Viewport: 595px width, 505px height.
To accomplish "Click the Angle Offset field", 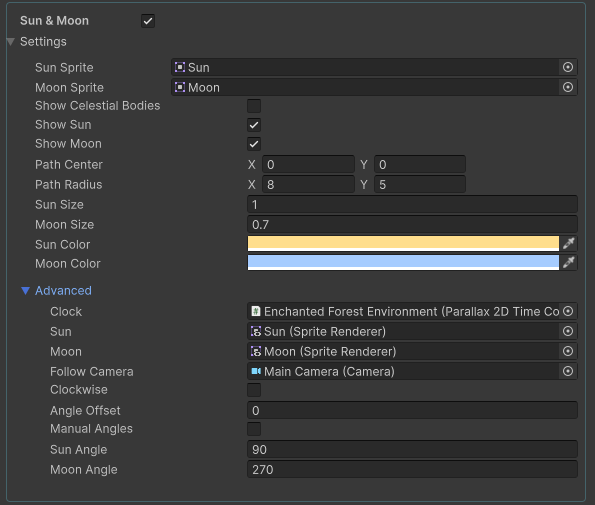I will tap(412, 411).
